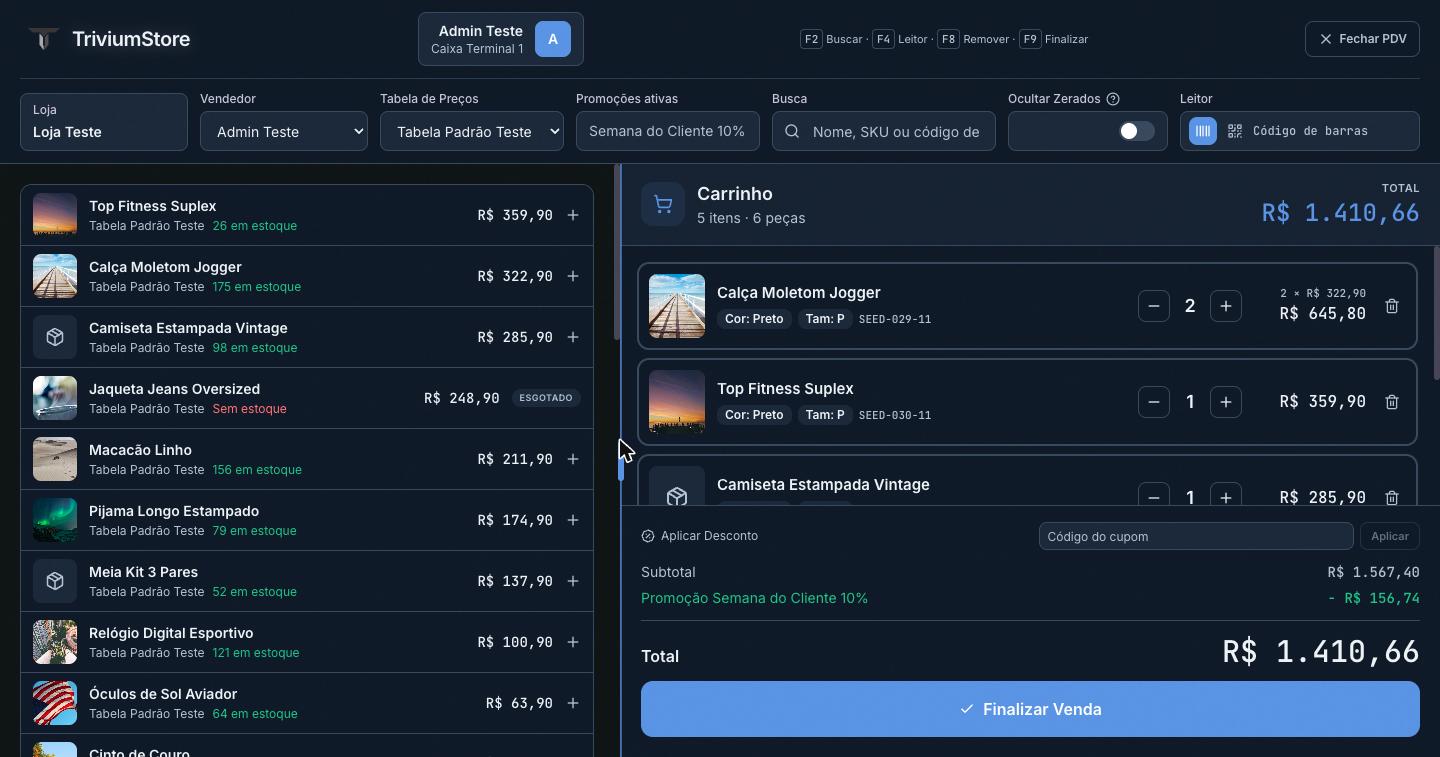Delete Calça Moletom Jogger from cart
The height and width of the screenshot is (757, 1440).
1392,306
